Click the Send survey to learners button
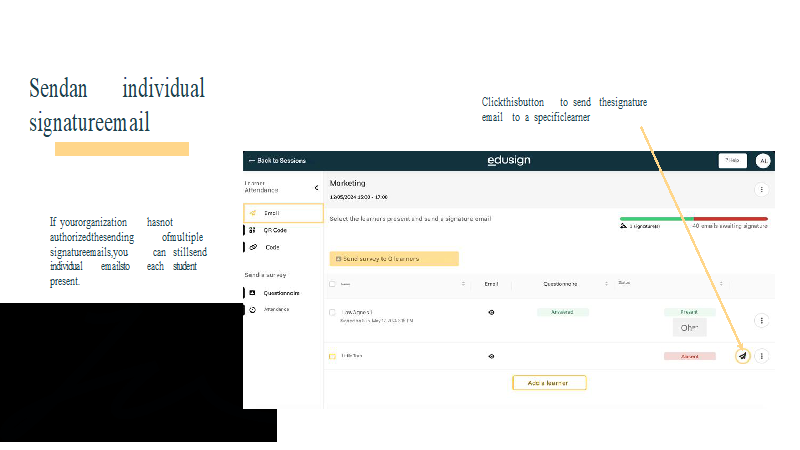This screenshot has height=450, width=800. pos(394,258)
